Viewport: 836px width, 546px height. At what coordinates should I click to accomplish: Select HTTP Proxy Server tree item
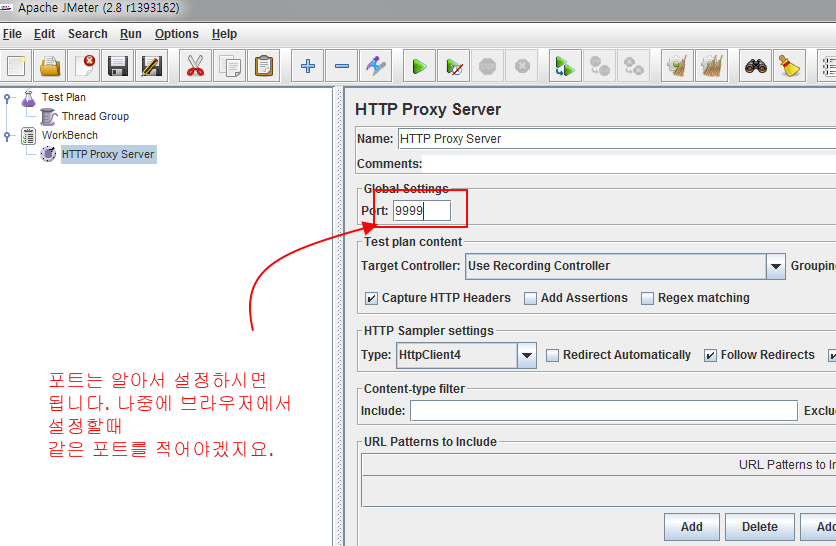pos(108,155)
